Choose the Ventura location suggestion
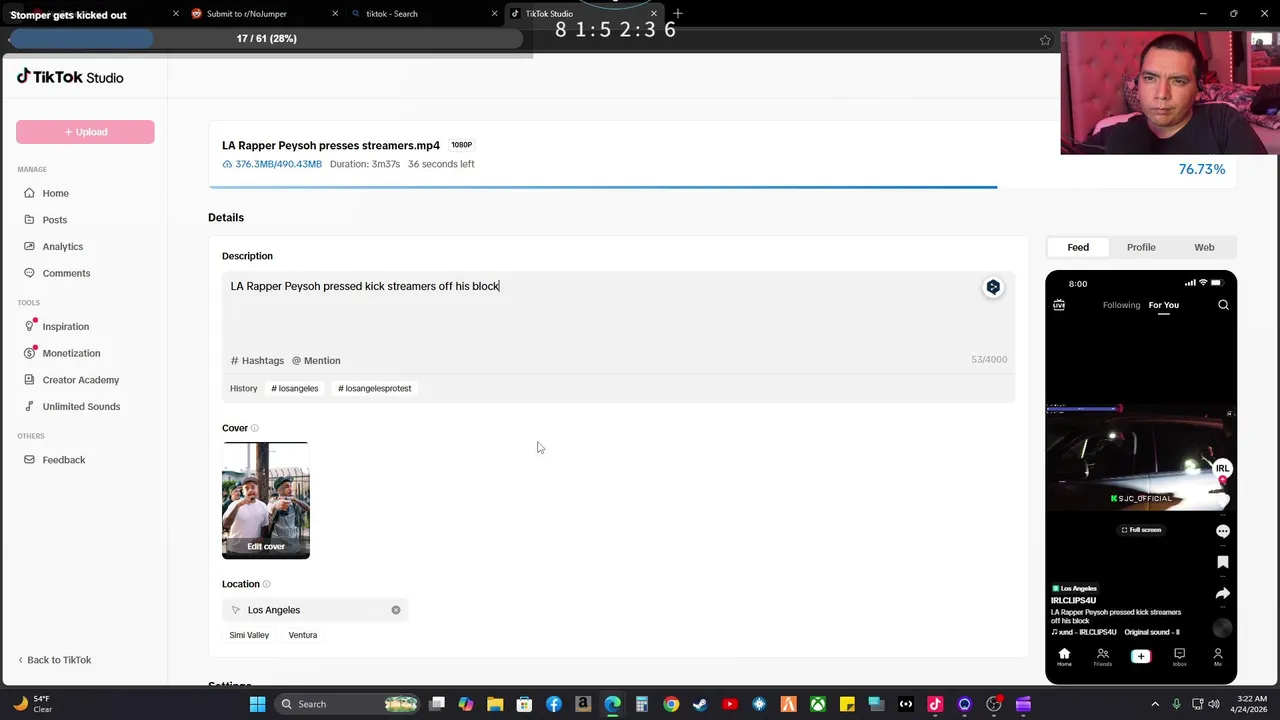The height and width of the screenshot is (720, 1280). [x=303, y=635]
